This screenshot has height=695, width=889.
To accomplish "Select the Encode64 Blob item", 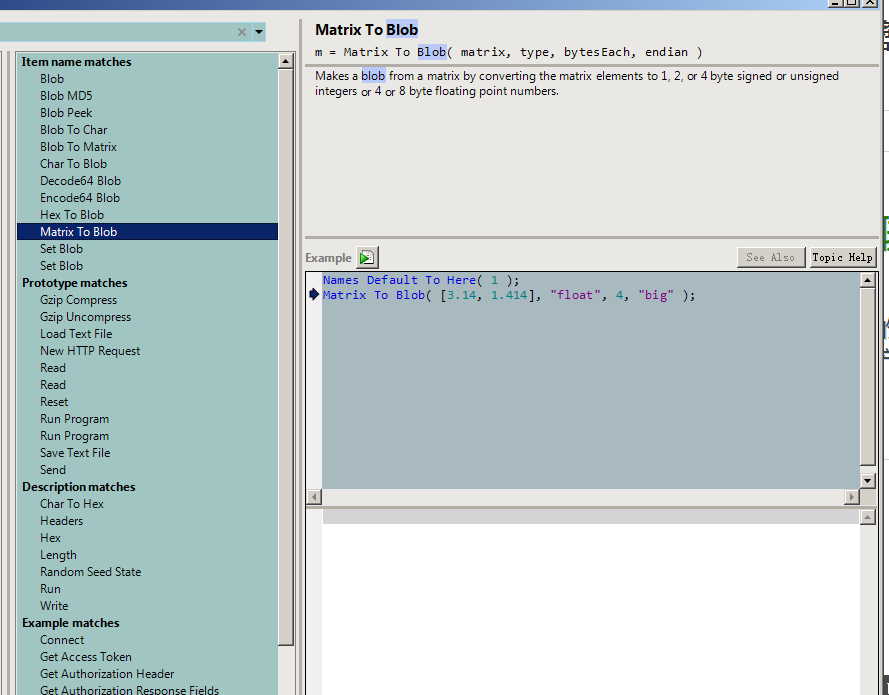I will pos(80,198).
